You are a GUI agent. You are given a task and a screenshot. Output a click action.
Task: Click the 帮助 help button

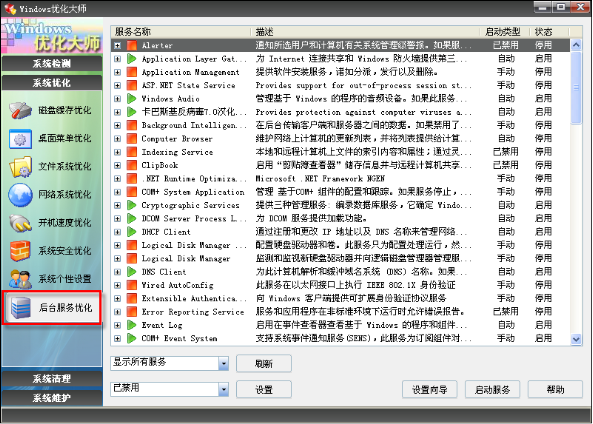click(x=555, y=389)
